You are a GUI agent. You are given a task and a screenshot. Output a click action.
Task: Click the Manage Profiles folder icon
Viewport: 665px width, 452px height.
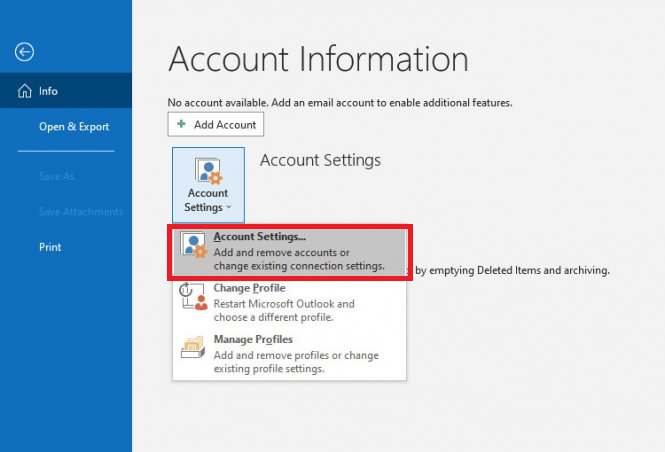tap(192, 346)
